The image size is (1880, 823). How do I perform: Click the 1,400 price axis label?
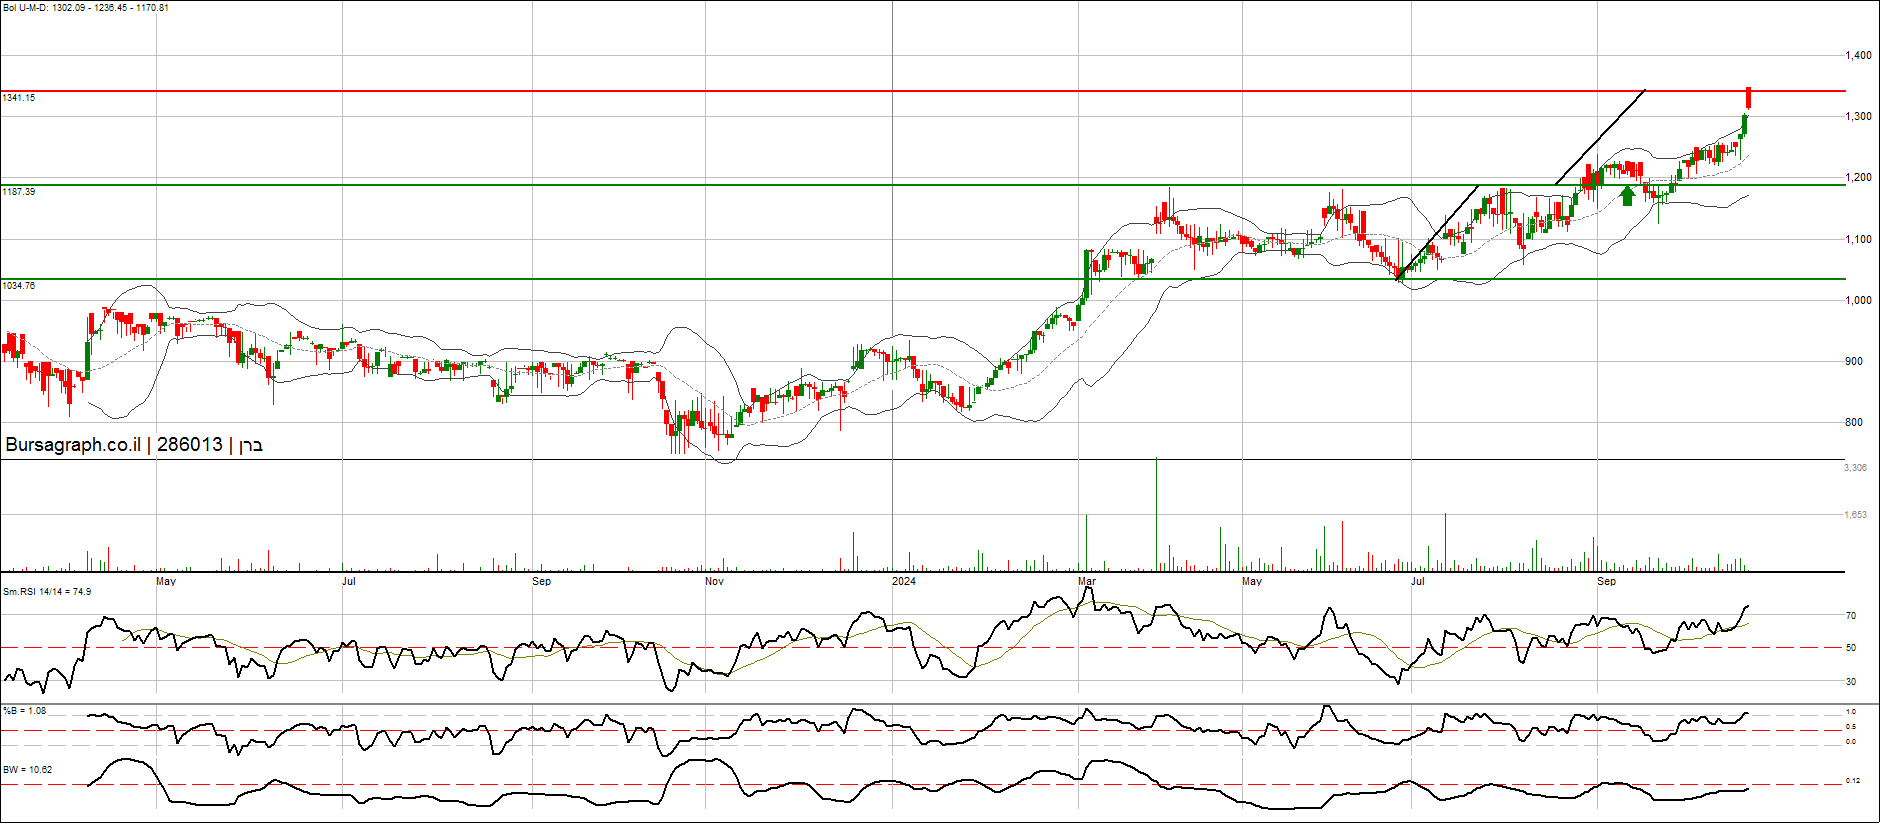click(1858, 56)
